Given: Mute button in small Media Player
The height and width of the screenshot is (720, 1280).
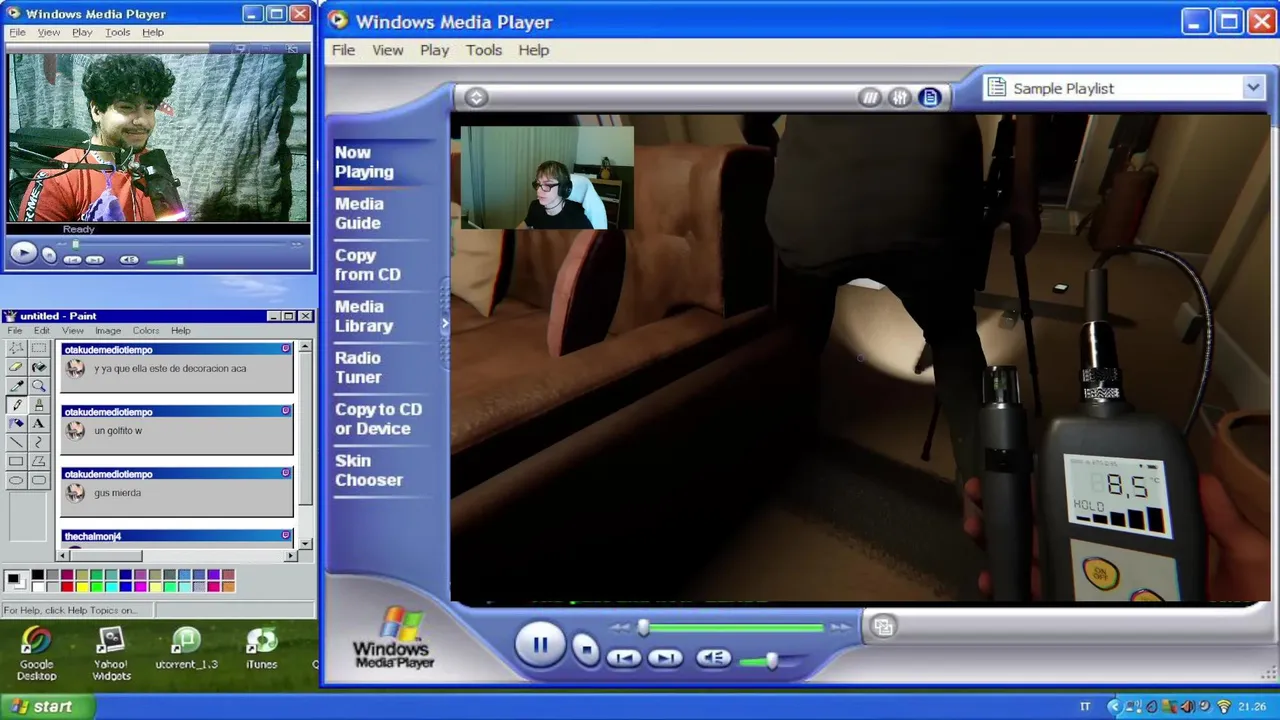Looking at the screenshot, I should (129, 260).
